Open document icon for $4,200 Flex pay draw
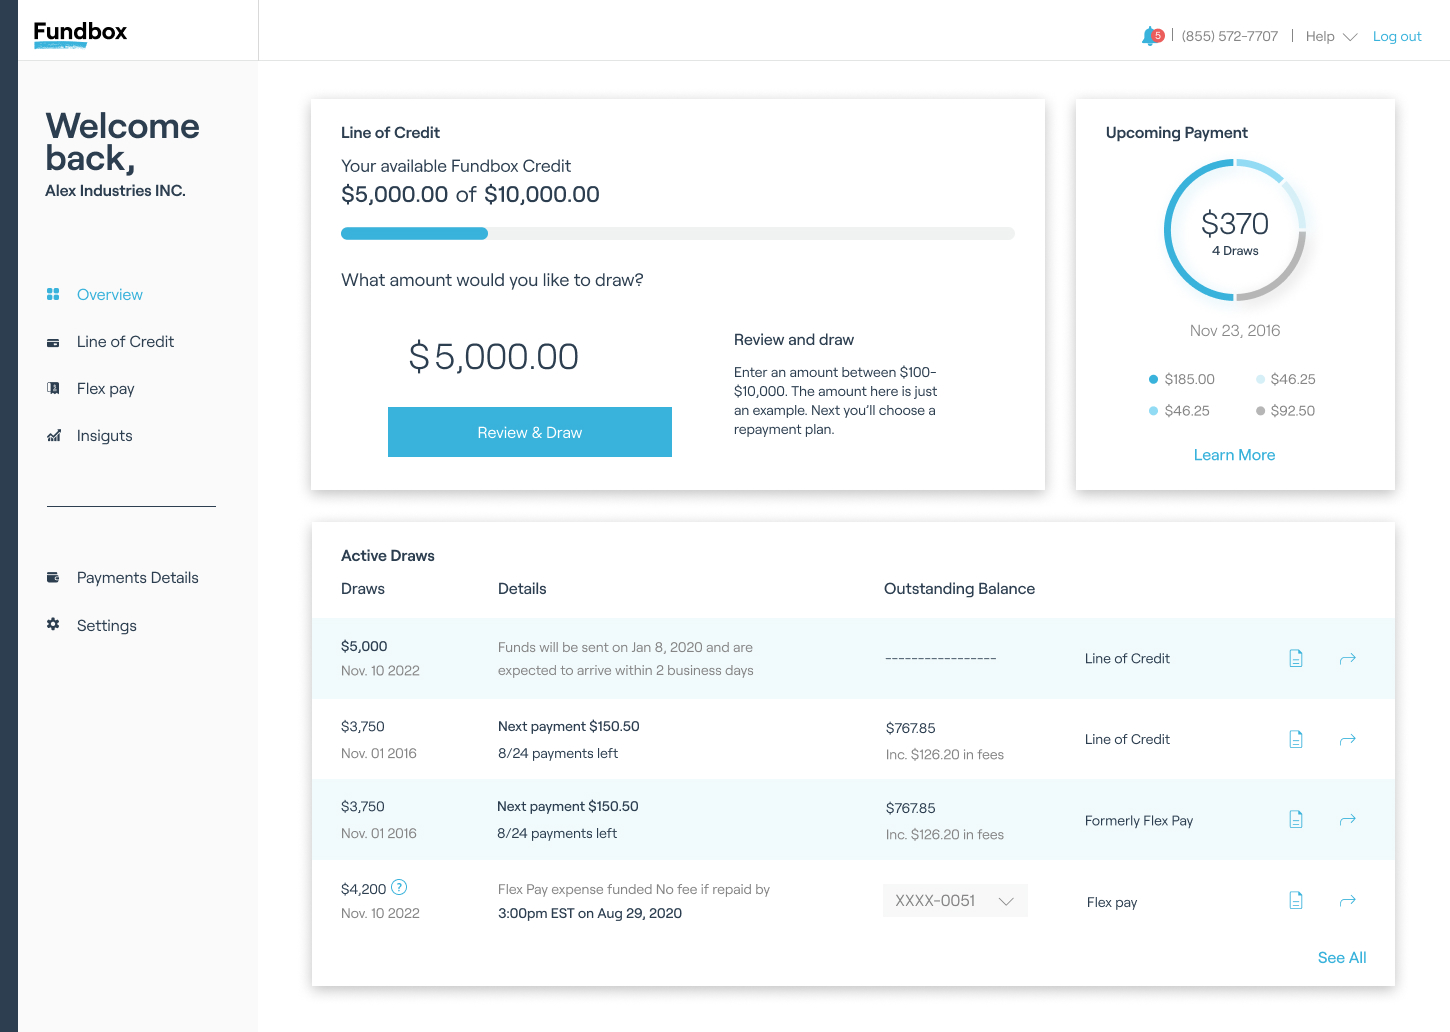This screenshot has height=1032, width=1450. click(1296, 900)
